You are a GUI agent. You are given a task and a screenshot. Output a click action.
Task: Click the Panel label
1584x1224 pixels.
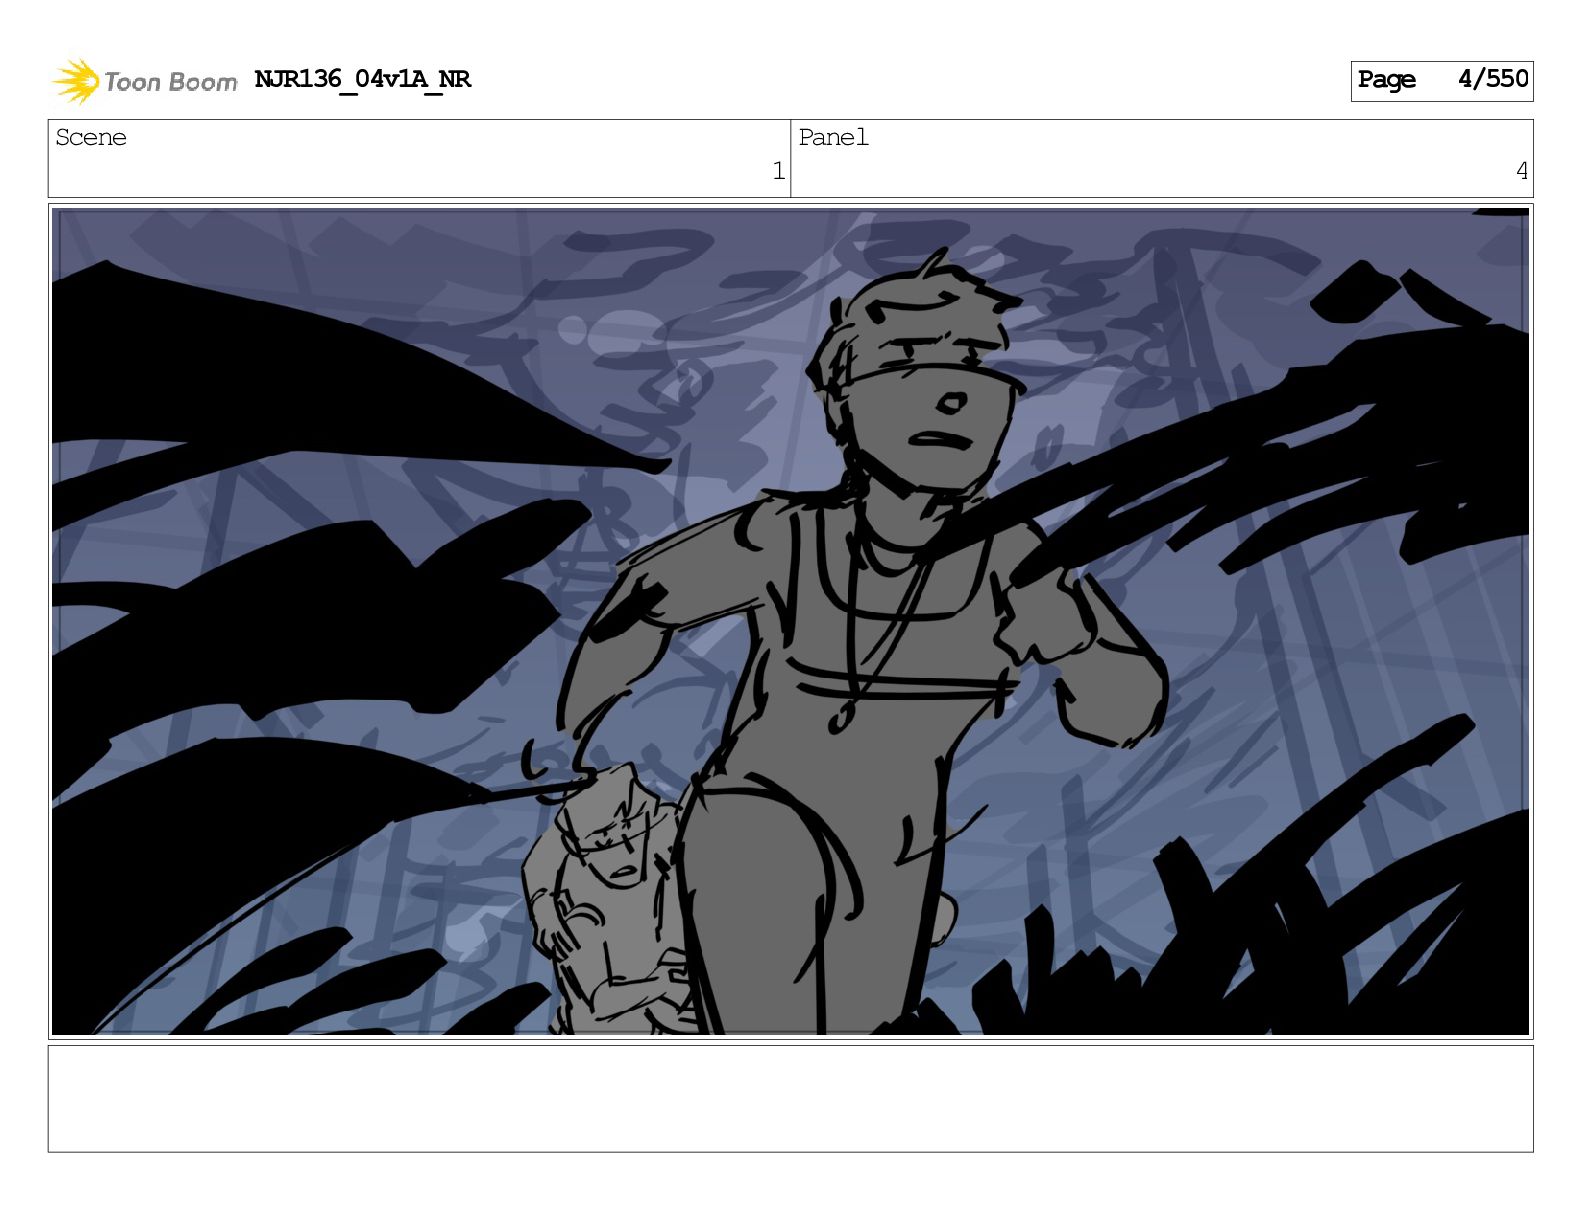833,137
